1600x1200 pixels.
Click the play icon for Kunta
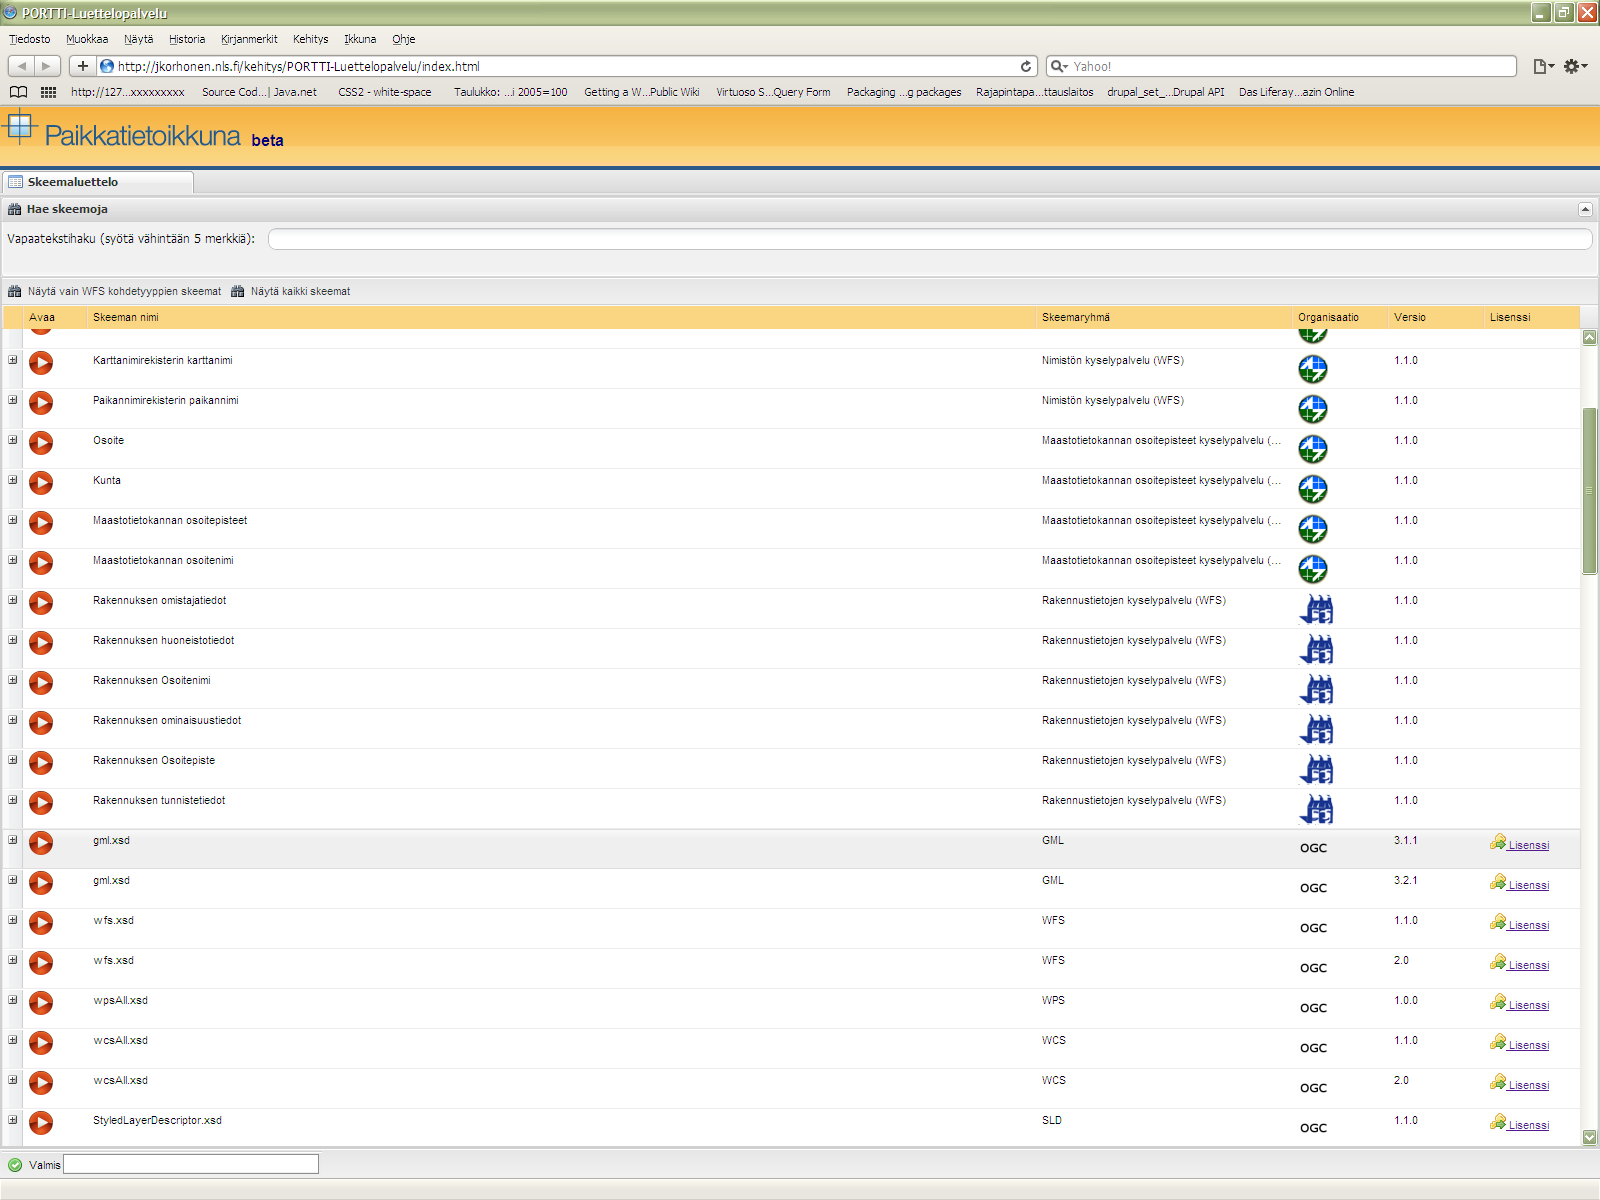pyautogui.click(x=41, y=482)
